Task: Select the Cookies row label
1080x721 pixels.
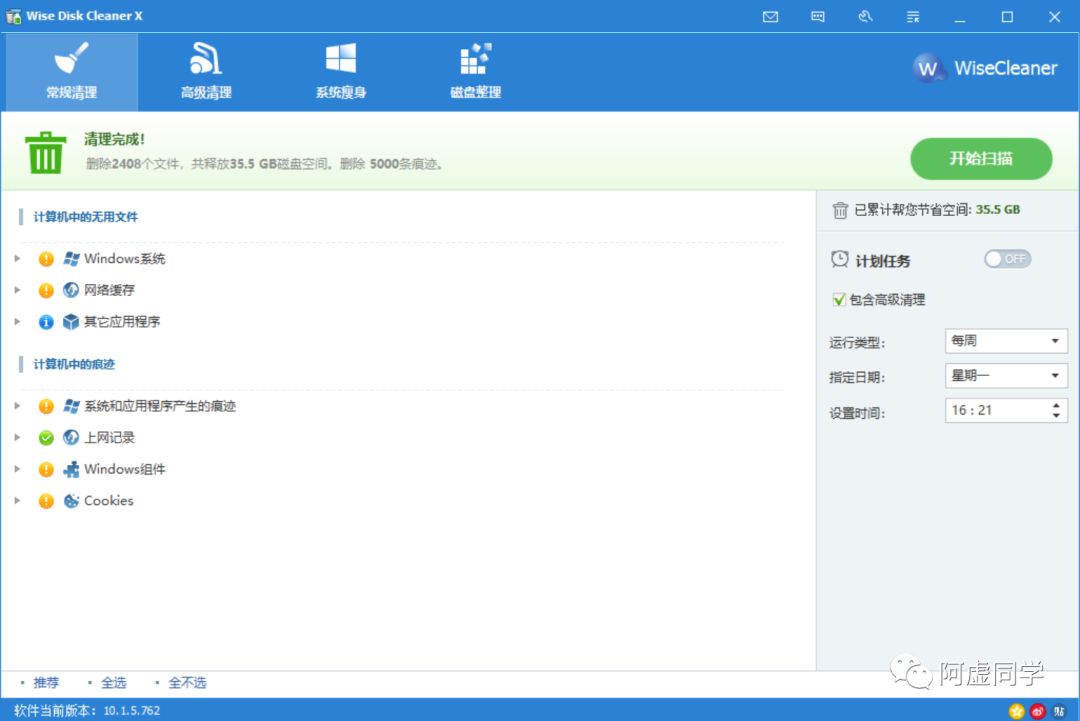Action: coord(109,501)
